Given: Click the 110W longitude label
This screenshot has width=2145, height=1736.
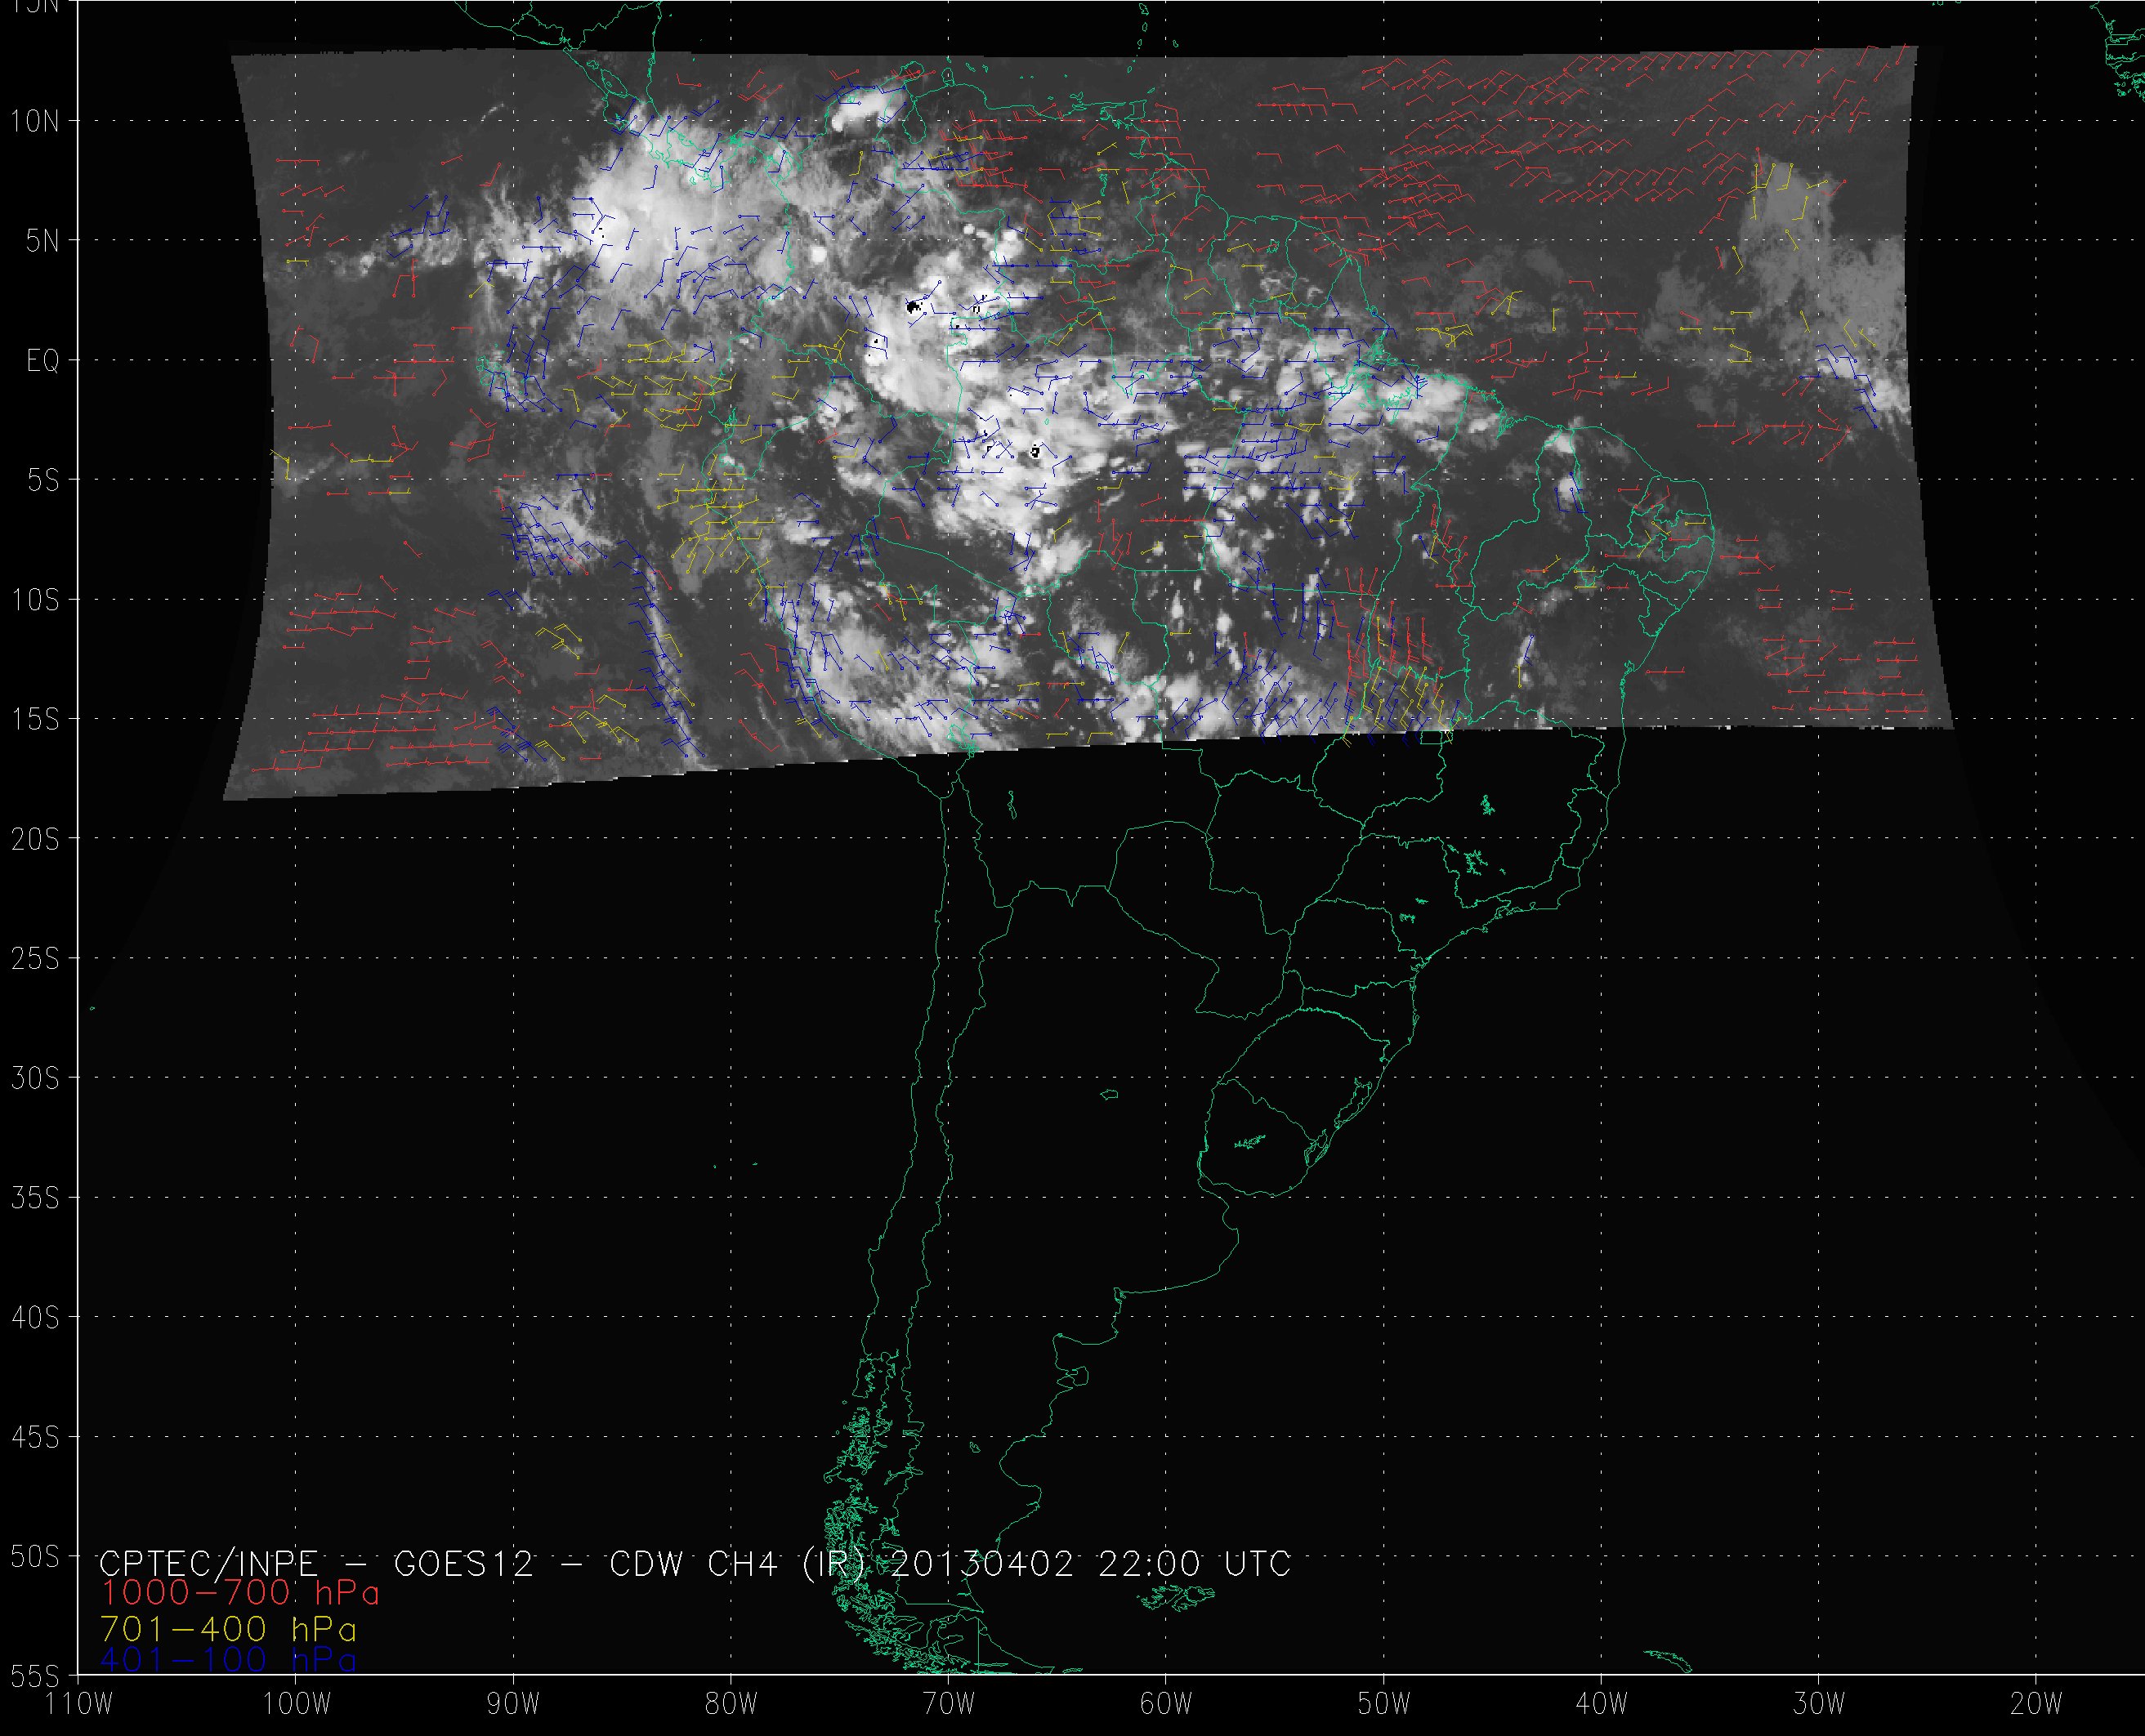Looking at the screenshot, I should [x=80, y=1704].
